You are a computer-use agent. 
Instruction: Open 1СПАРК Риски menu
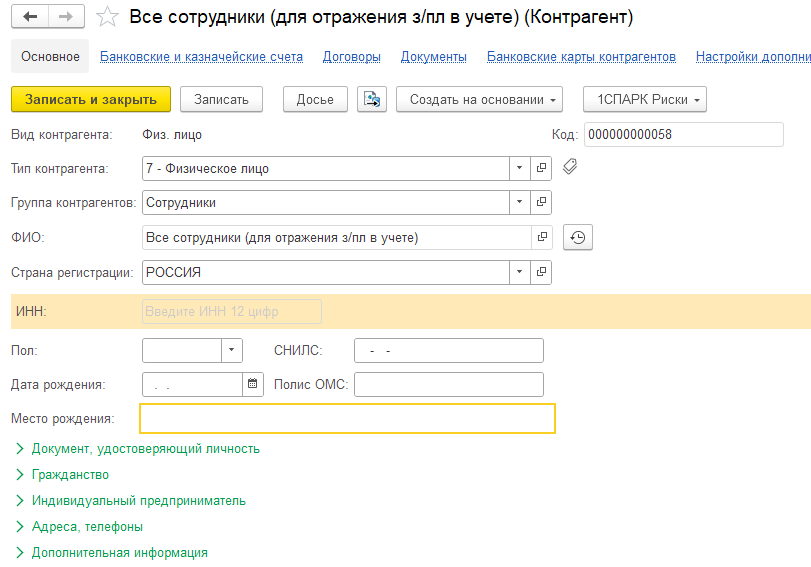click(644, 99)
